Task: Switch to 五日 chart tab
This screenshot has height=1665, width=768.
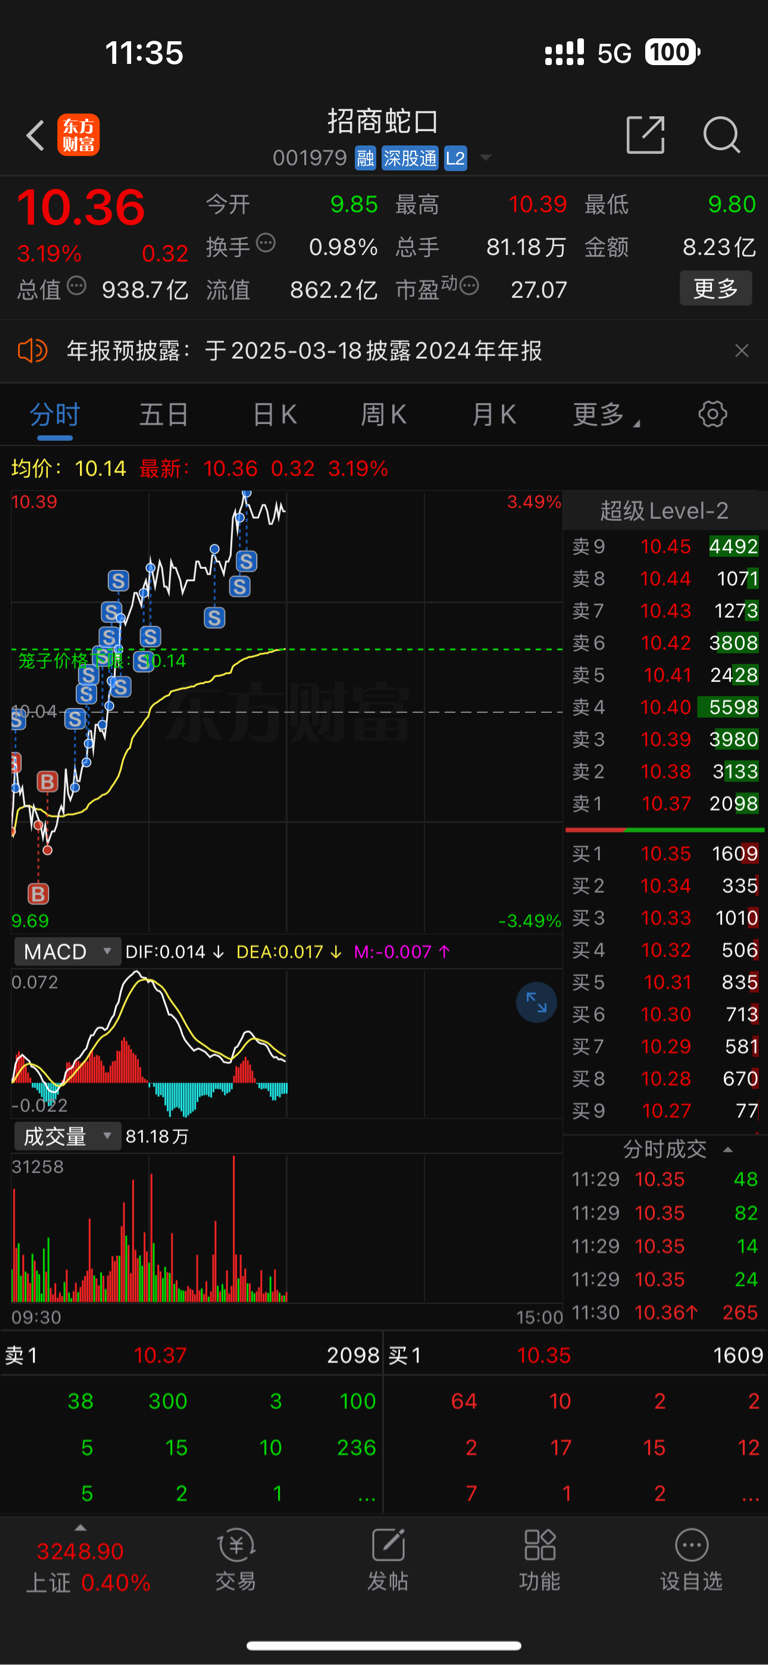Action: coord(164,415)
